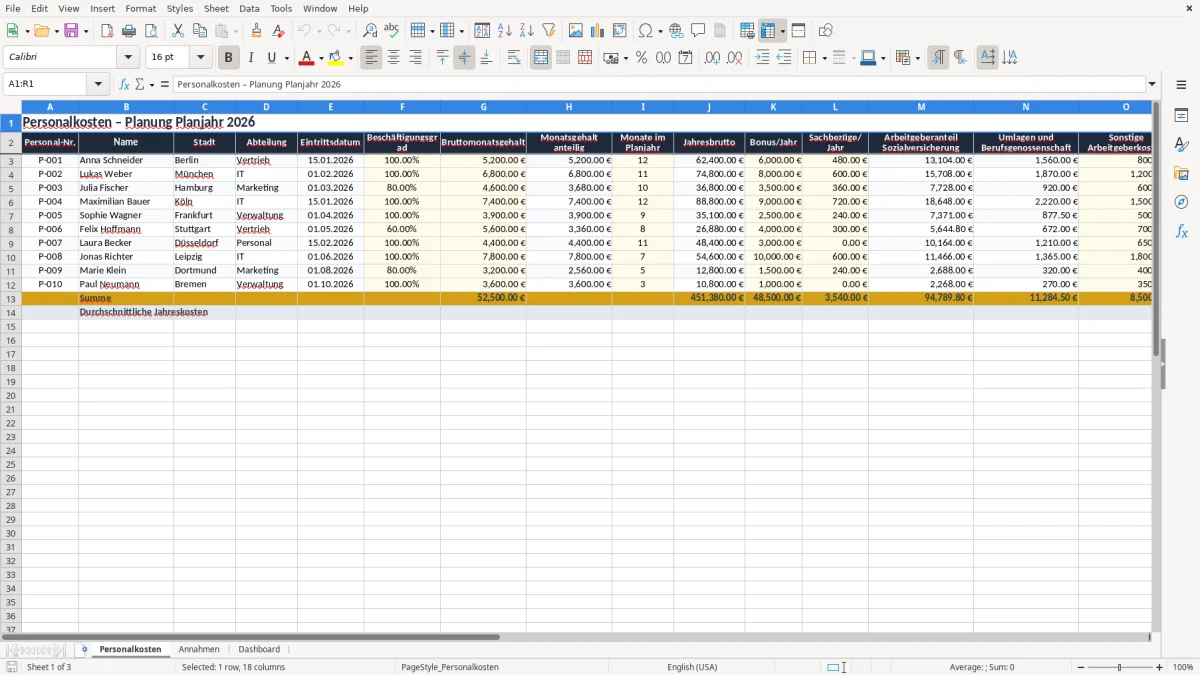Image resolution: width=1200 pixels, height=675 pixels.
Task: Open the borders dropdown arrow
Action: tap(823, 58)
